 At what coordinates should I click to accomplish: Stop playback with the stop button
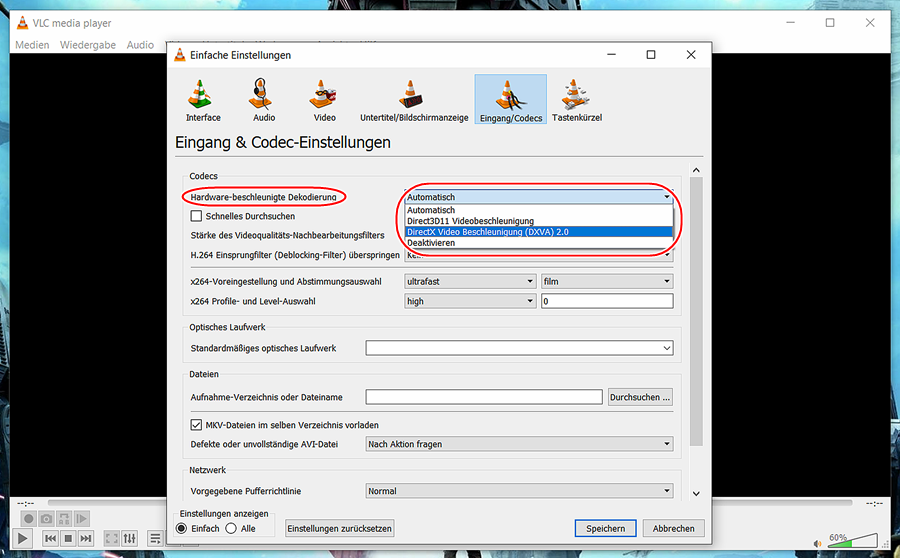point(68,538)
